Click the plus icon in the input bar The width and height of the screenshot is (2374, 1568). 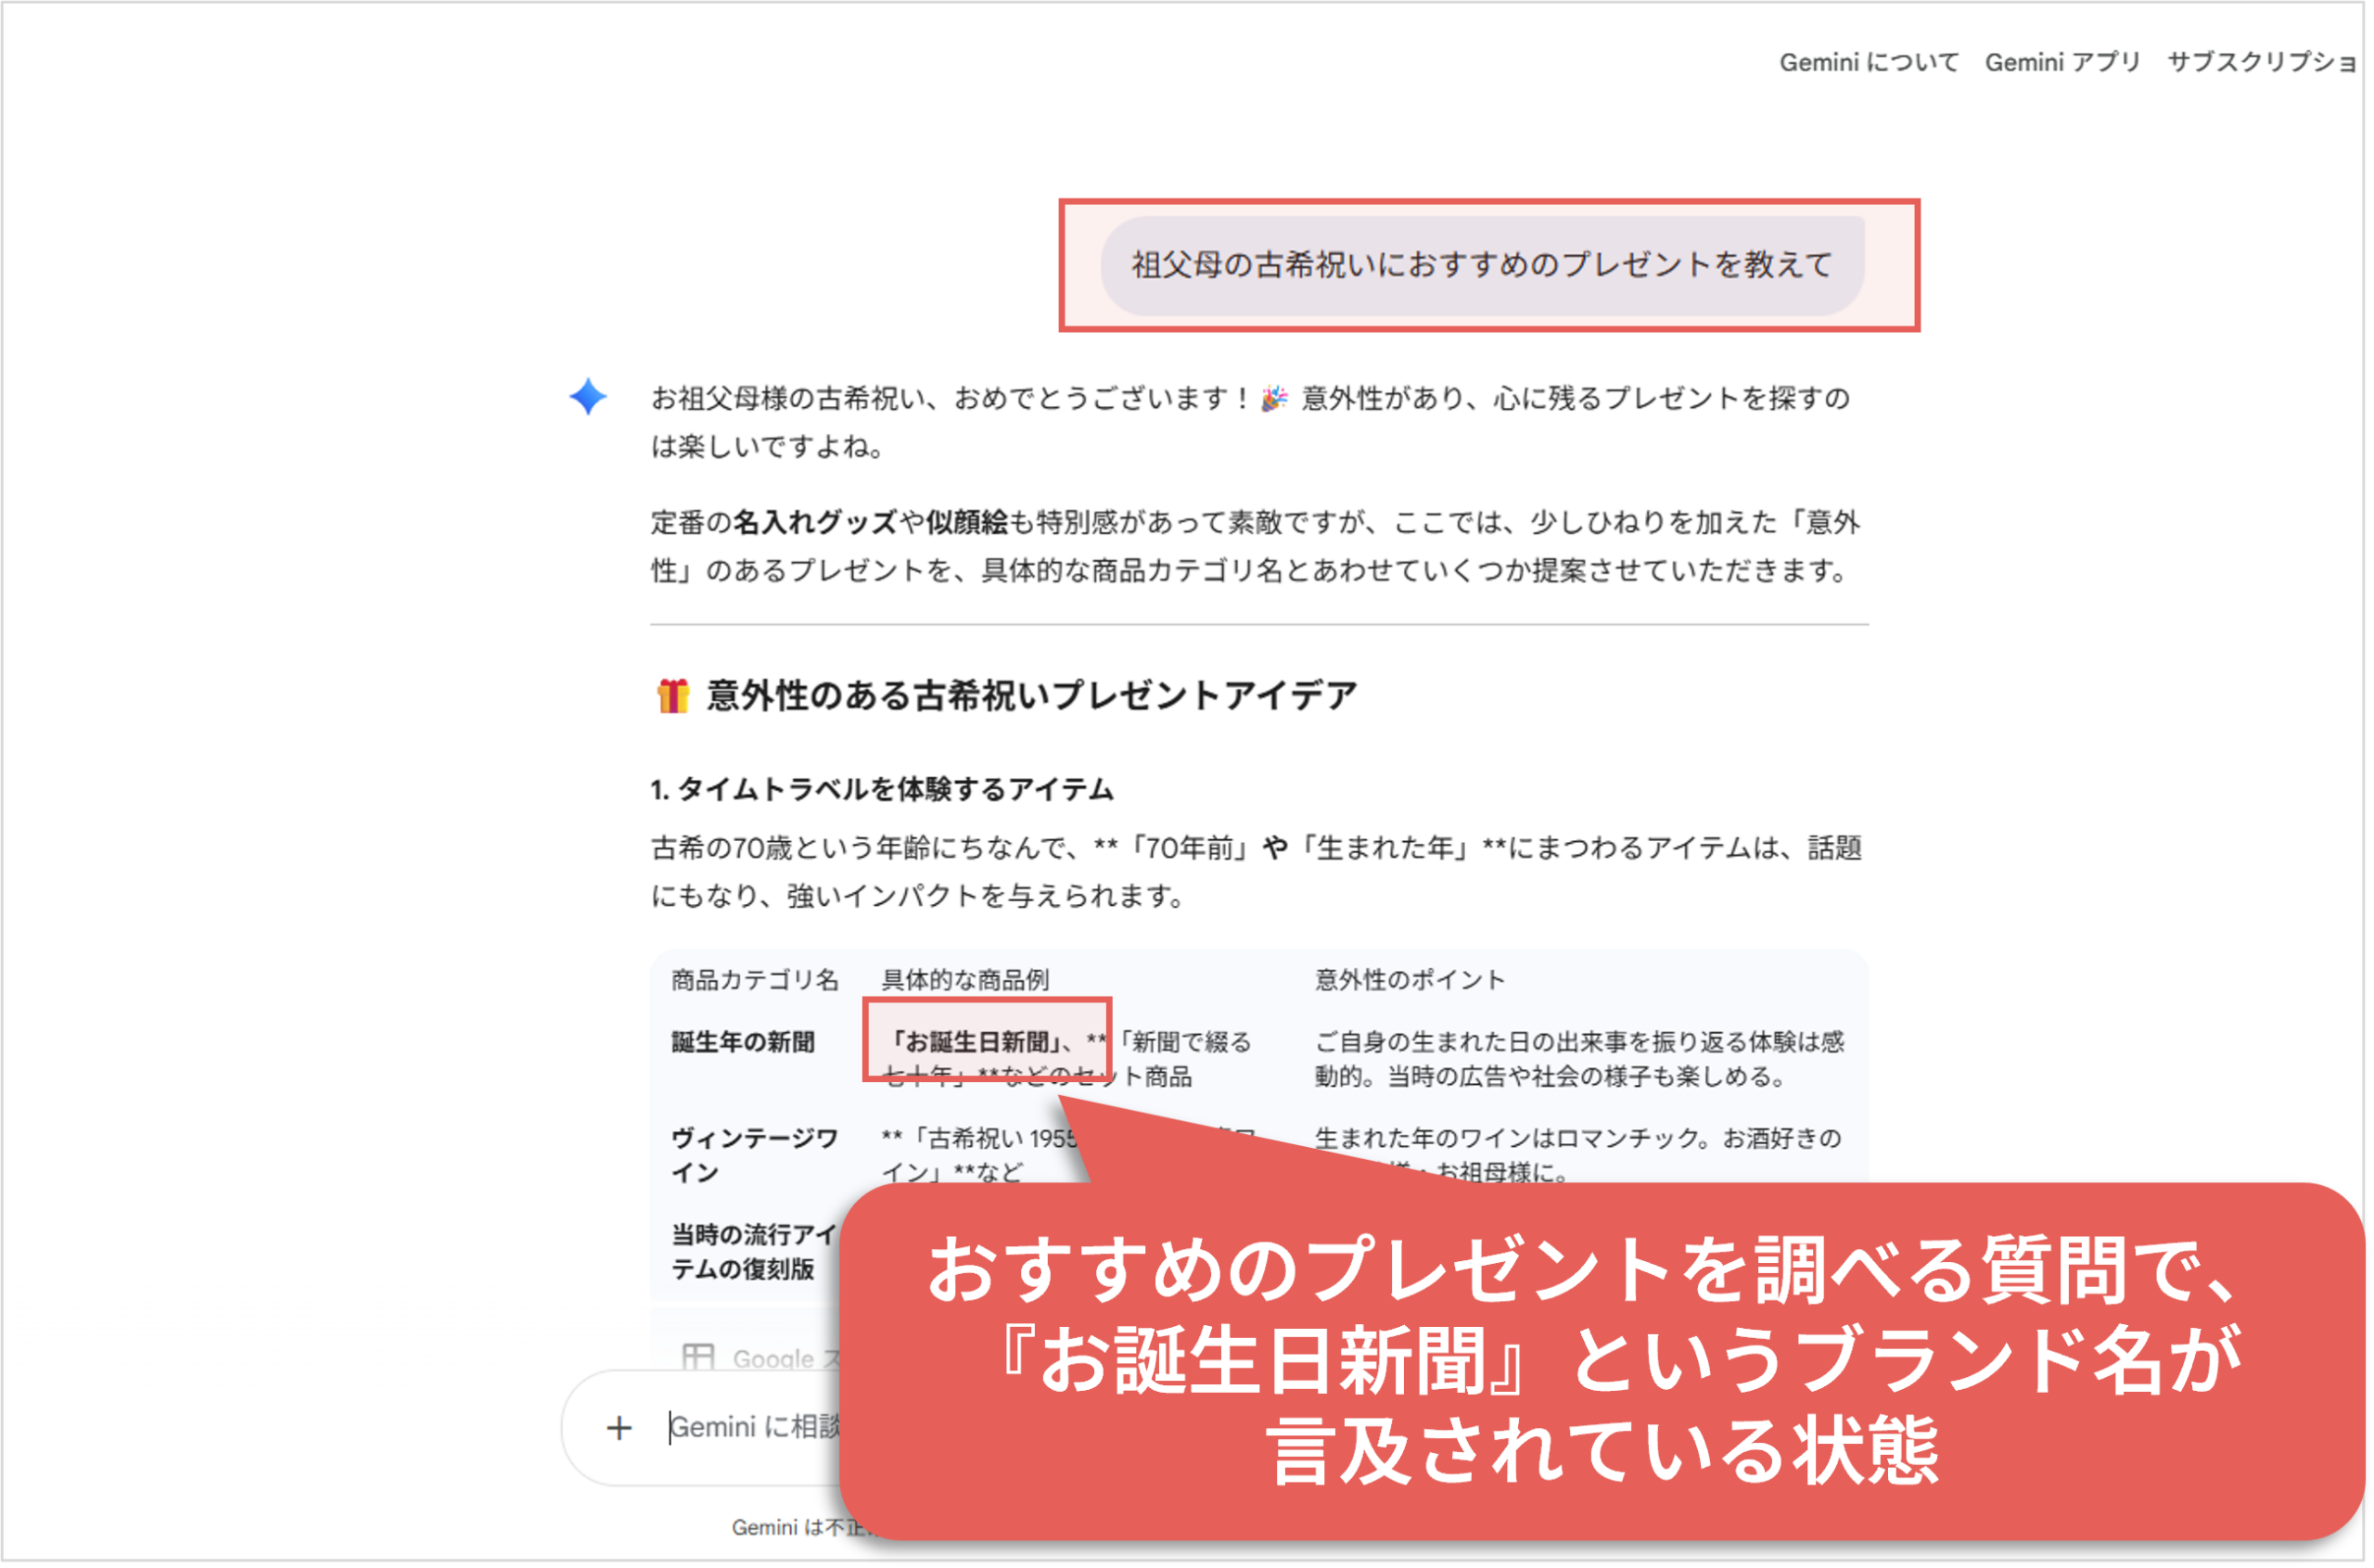[x=619, y=1428]
